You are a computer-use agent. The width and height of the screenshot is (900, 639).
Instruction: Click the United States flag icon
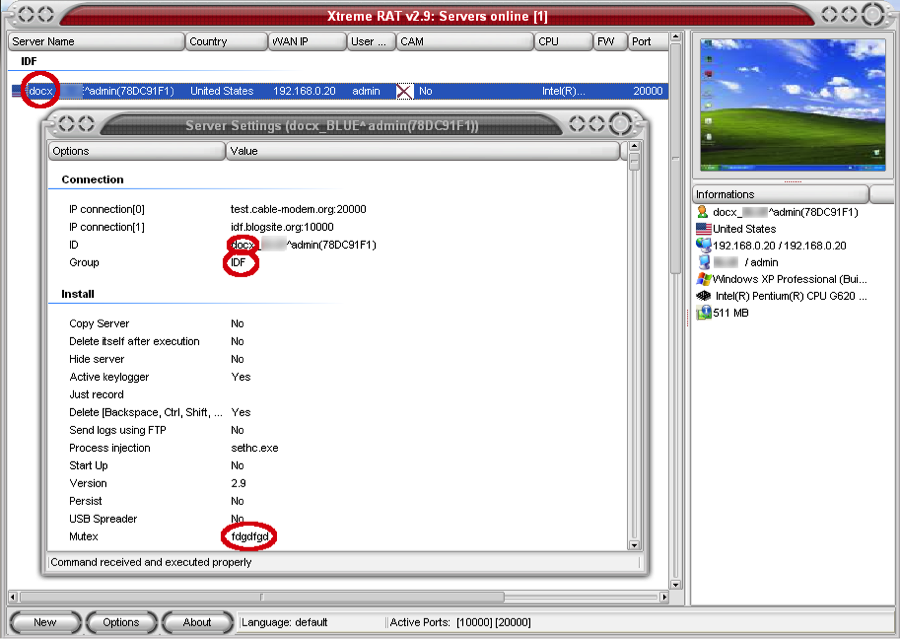[x=703, y=229]
